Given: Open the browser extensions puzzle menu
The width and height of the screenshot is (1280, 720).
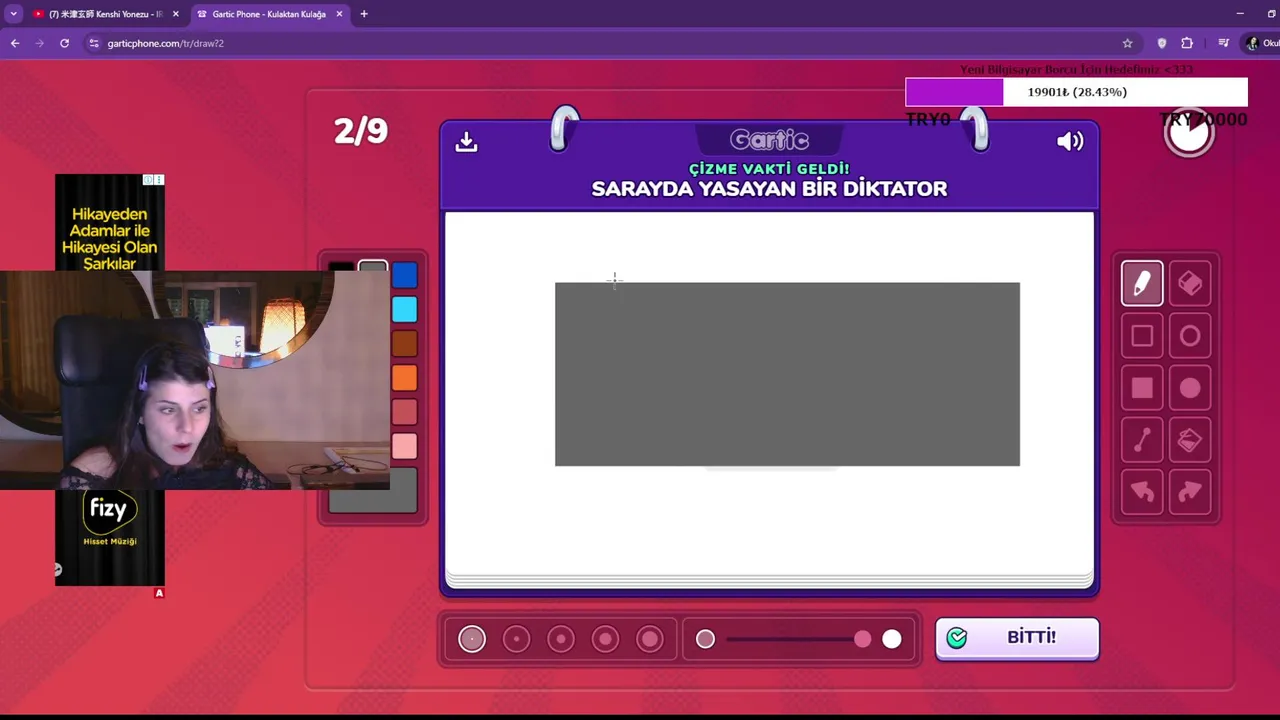Looking at the screenshot, I should 1187,43.
